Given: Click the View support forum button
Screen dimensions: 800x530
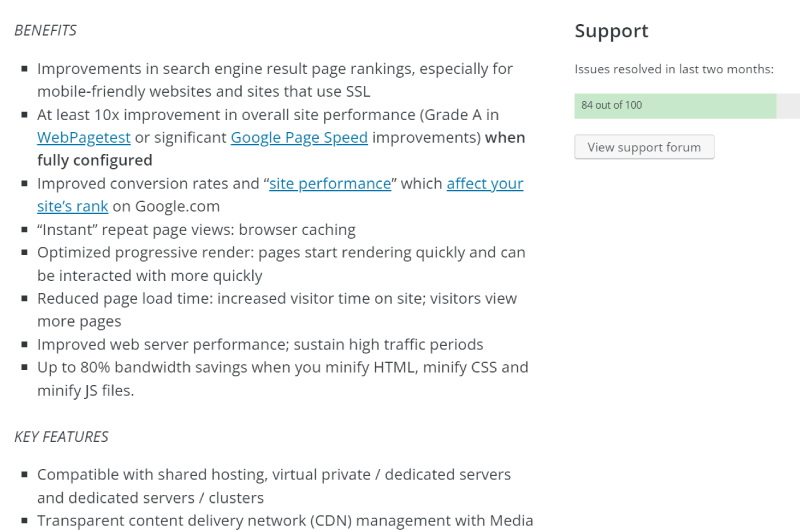Looking at the screenshot, I should click(x=644, y=147).
